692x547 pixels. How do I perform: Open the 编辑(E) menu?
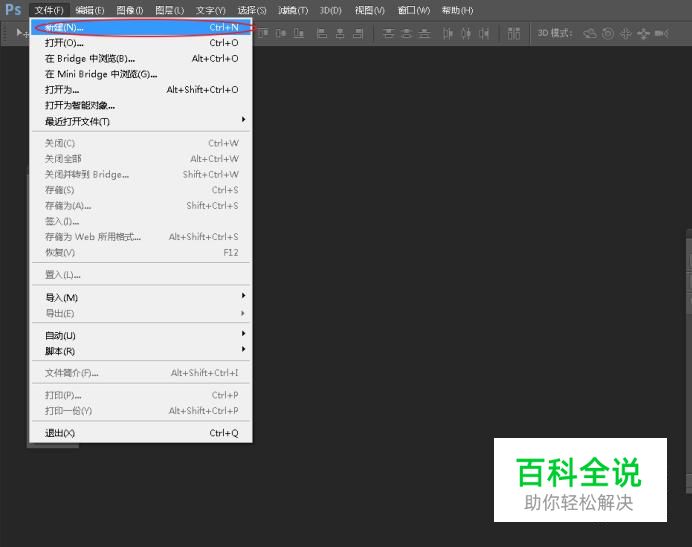(x=90, y=10)
